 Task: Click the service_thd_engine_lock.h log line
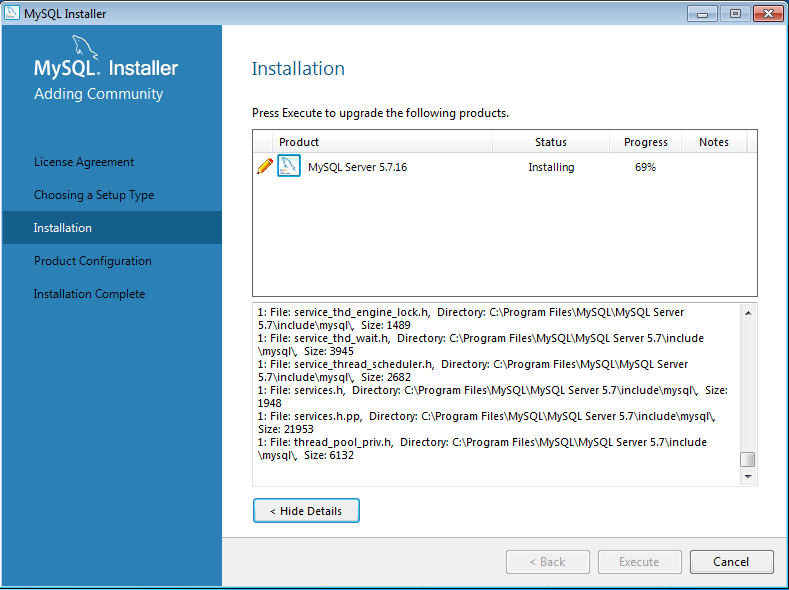coord(471,319)
